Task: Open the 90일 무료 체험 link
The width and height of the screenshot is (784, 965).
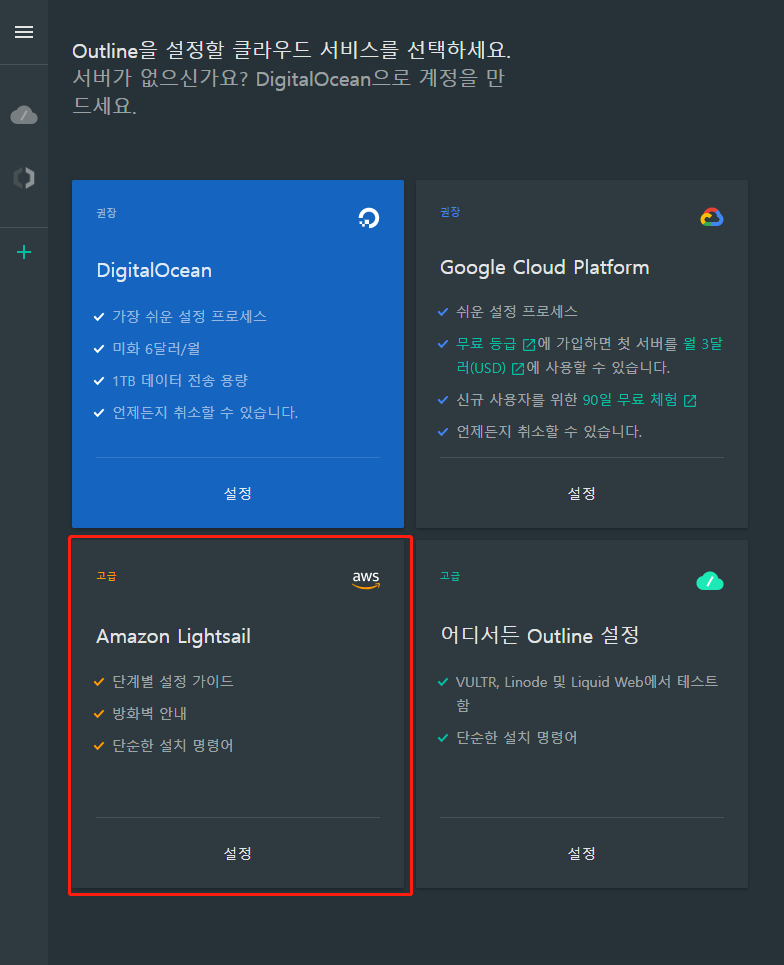Action: (630, 400)
